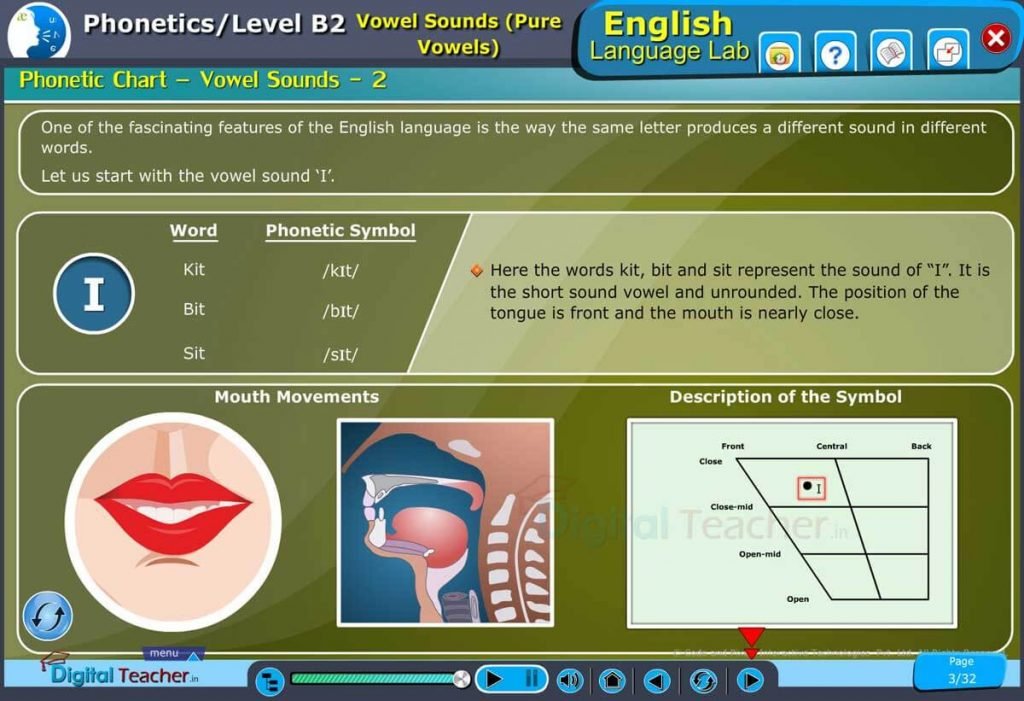Mute the sound with the speaker icon

pyautogui.click(x=570, y=680)
